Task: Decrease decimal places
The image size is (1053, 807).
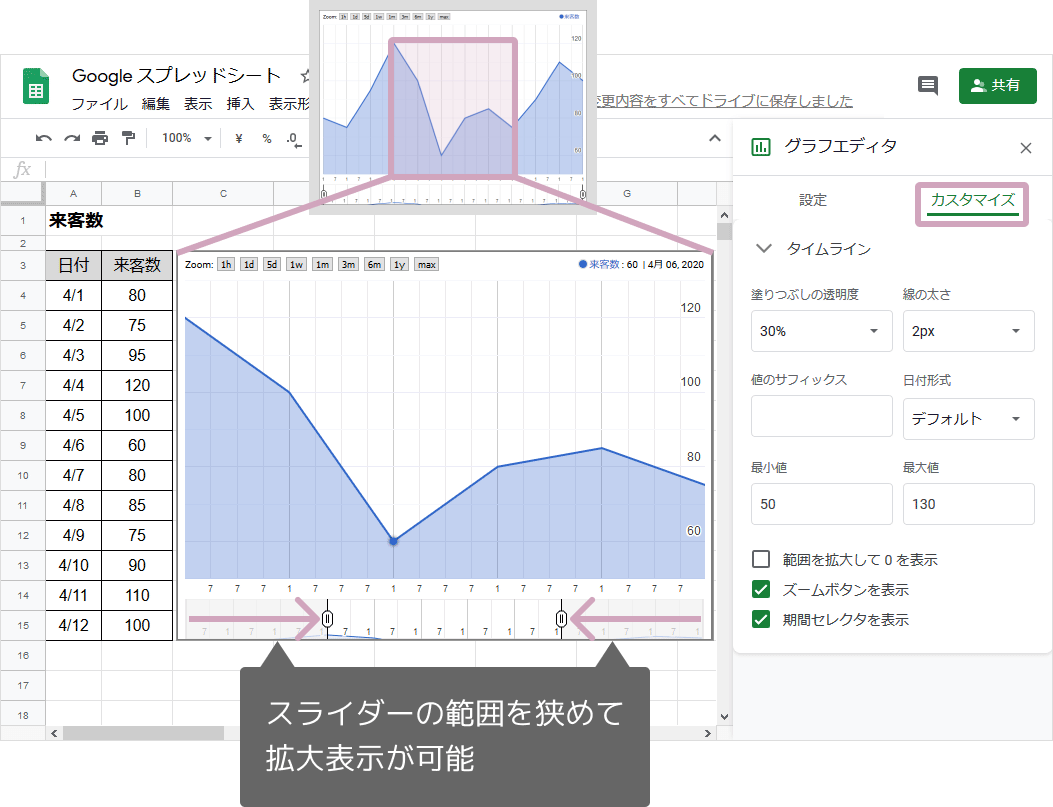Action: pos(293,139)
